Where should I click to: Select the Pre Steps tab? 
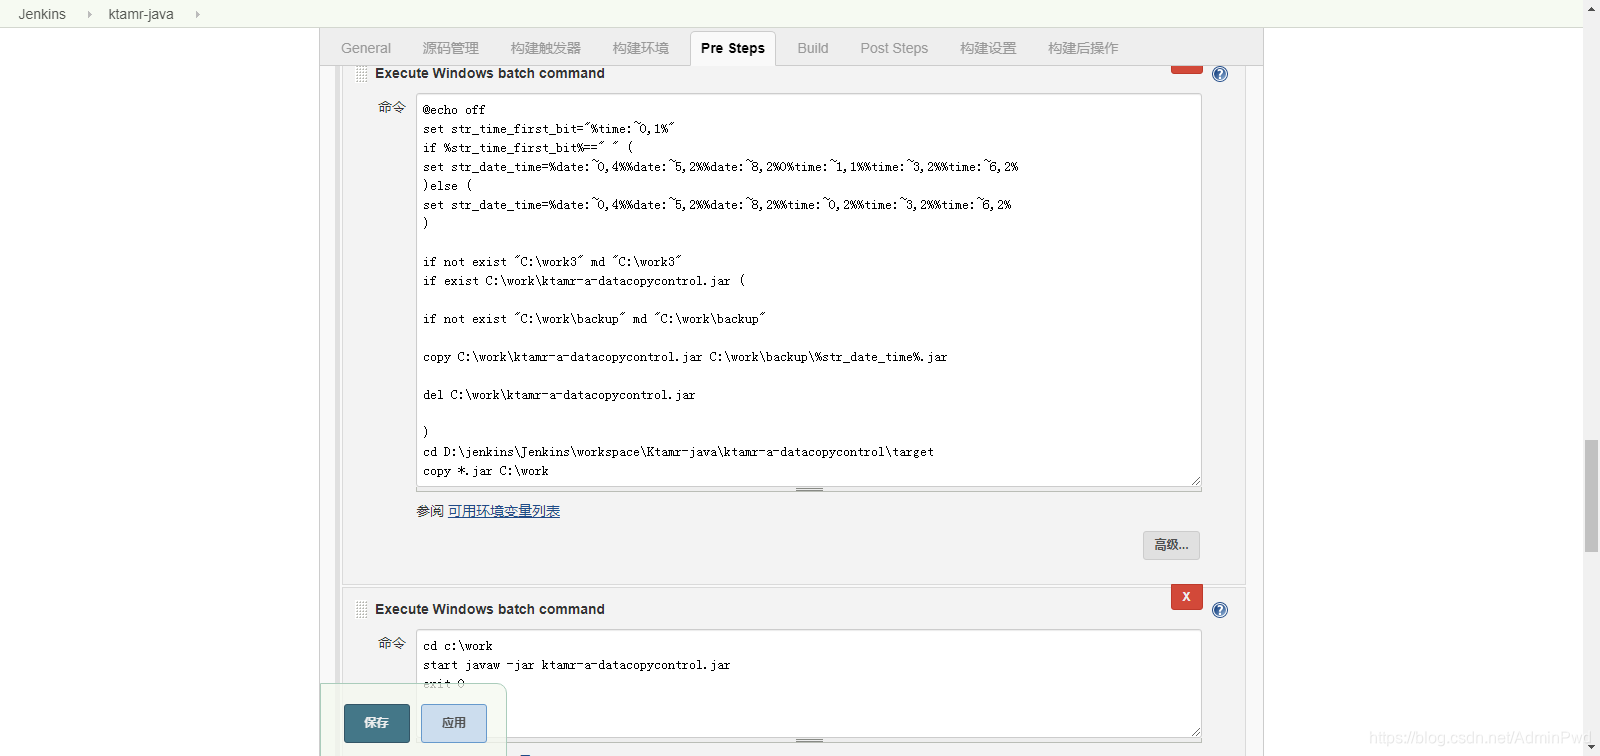(733, 48)
